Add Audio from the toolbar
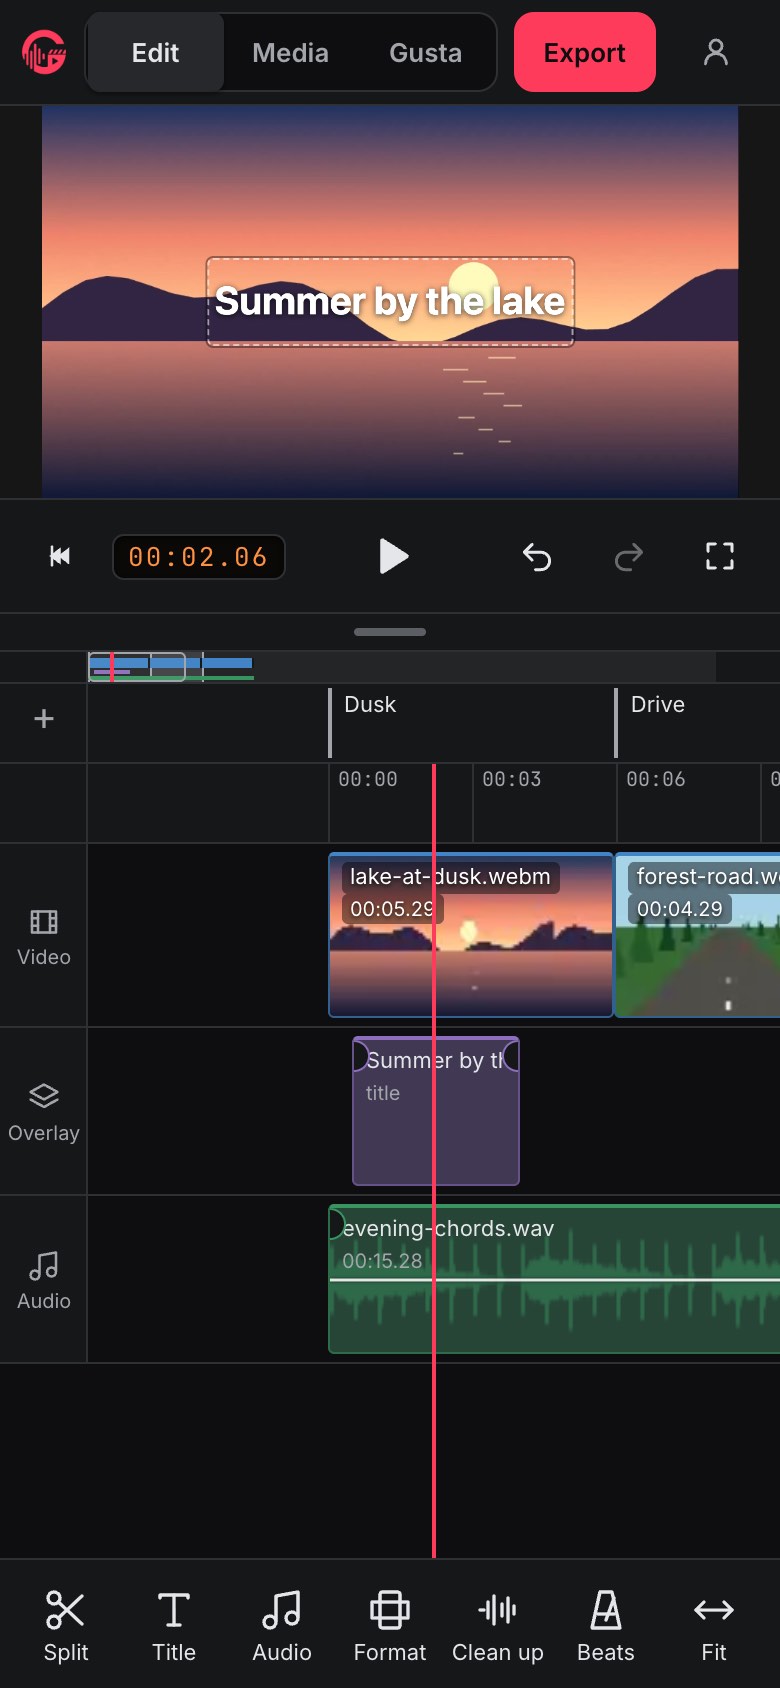 (x=282, y=1626)
